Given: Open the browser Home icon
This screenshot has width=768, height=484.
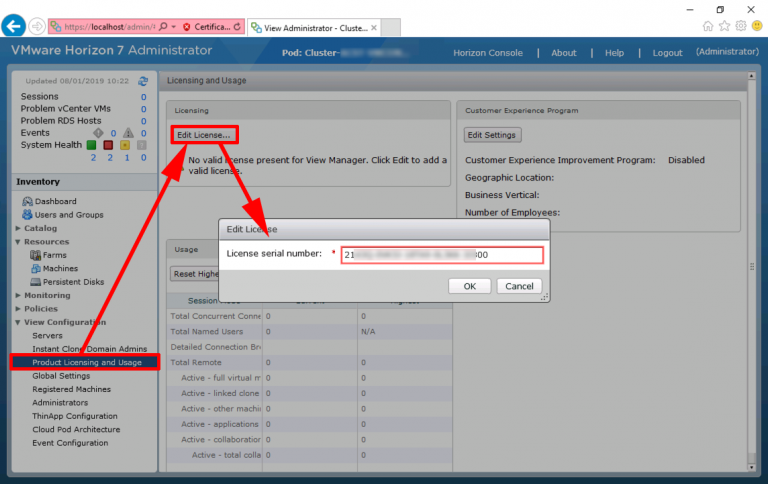Looking at the screenshot, I should (x=708, y=26).
